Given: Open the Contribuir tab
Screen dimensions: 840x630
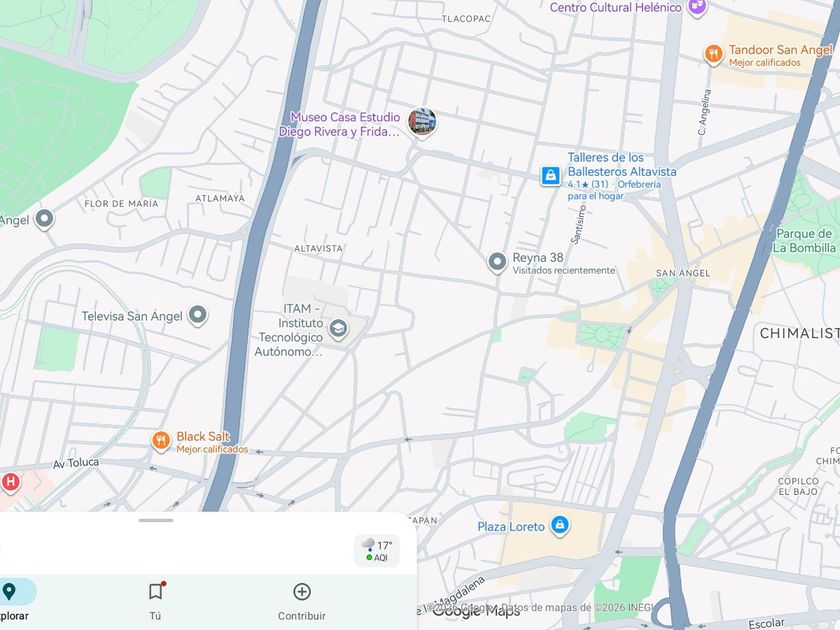Looking at the screenshot, I should [302, 601].
